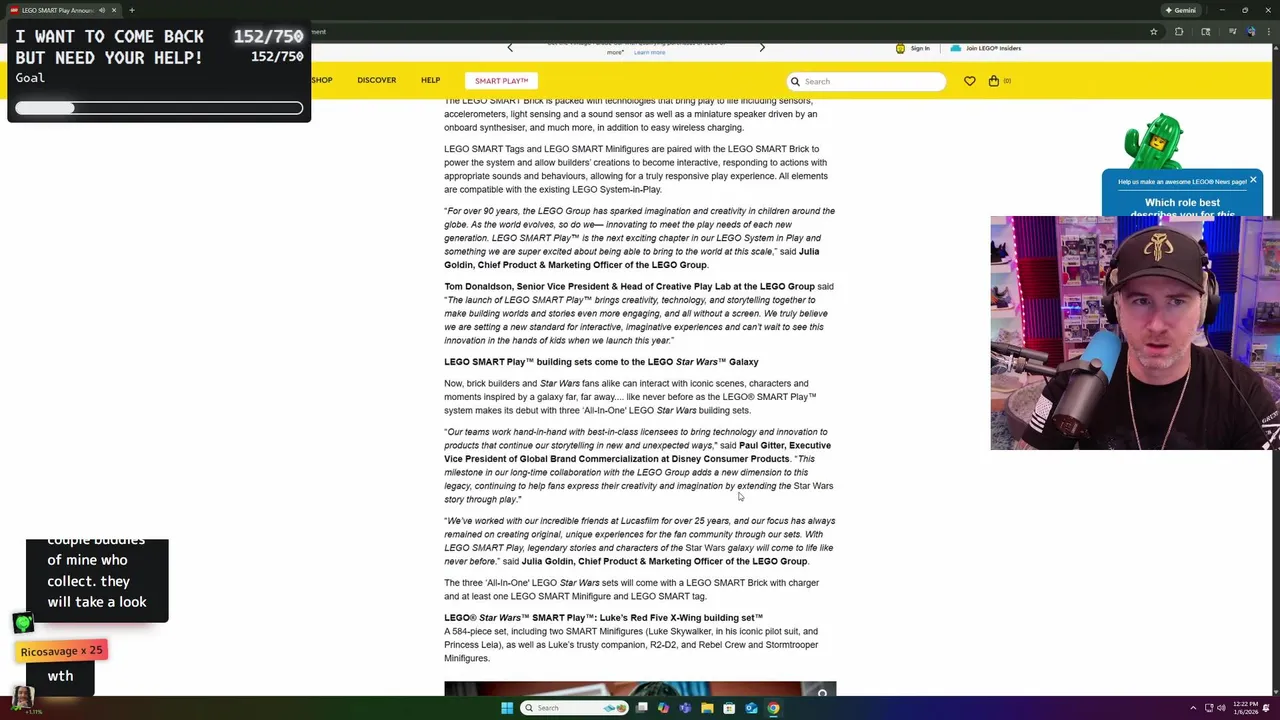Follow the Learn more banner link
This screenshot has height=720, width=1280.
click(649, 52)
